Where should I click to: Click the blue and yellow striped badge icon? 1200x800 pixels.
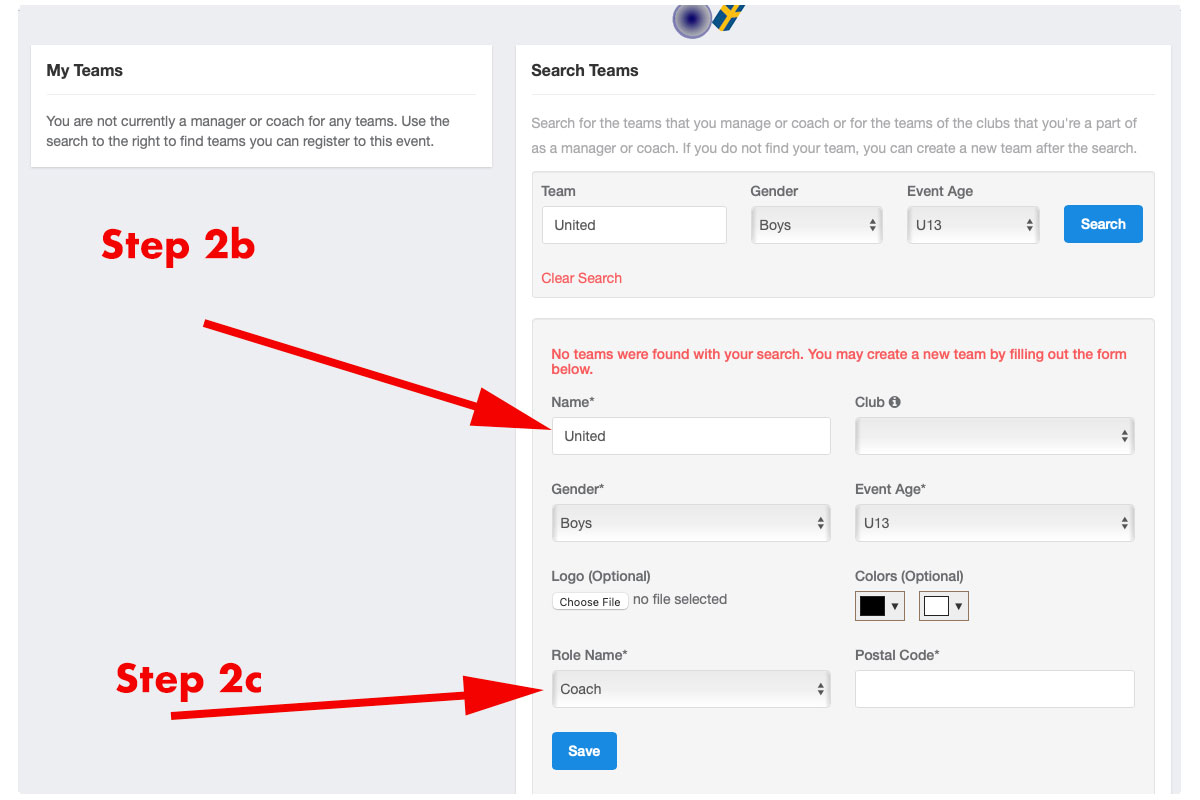[729, 17]
